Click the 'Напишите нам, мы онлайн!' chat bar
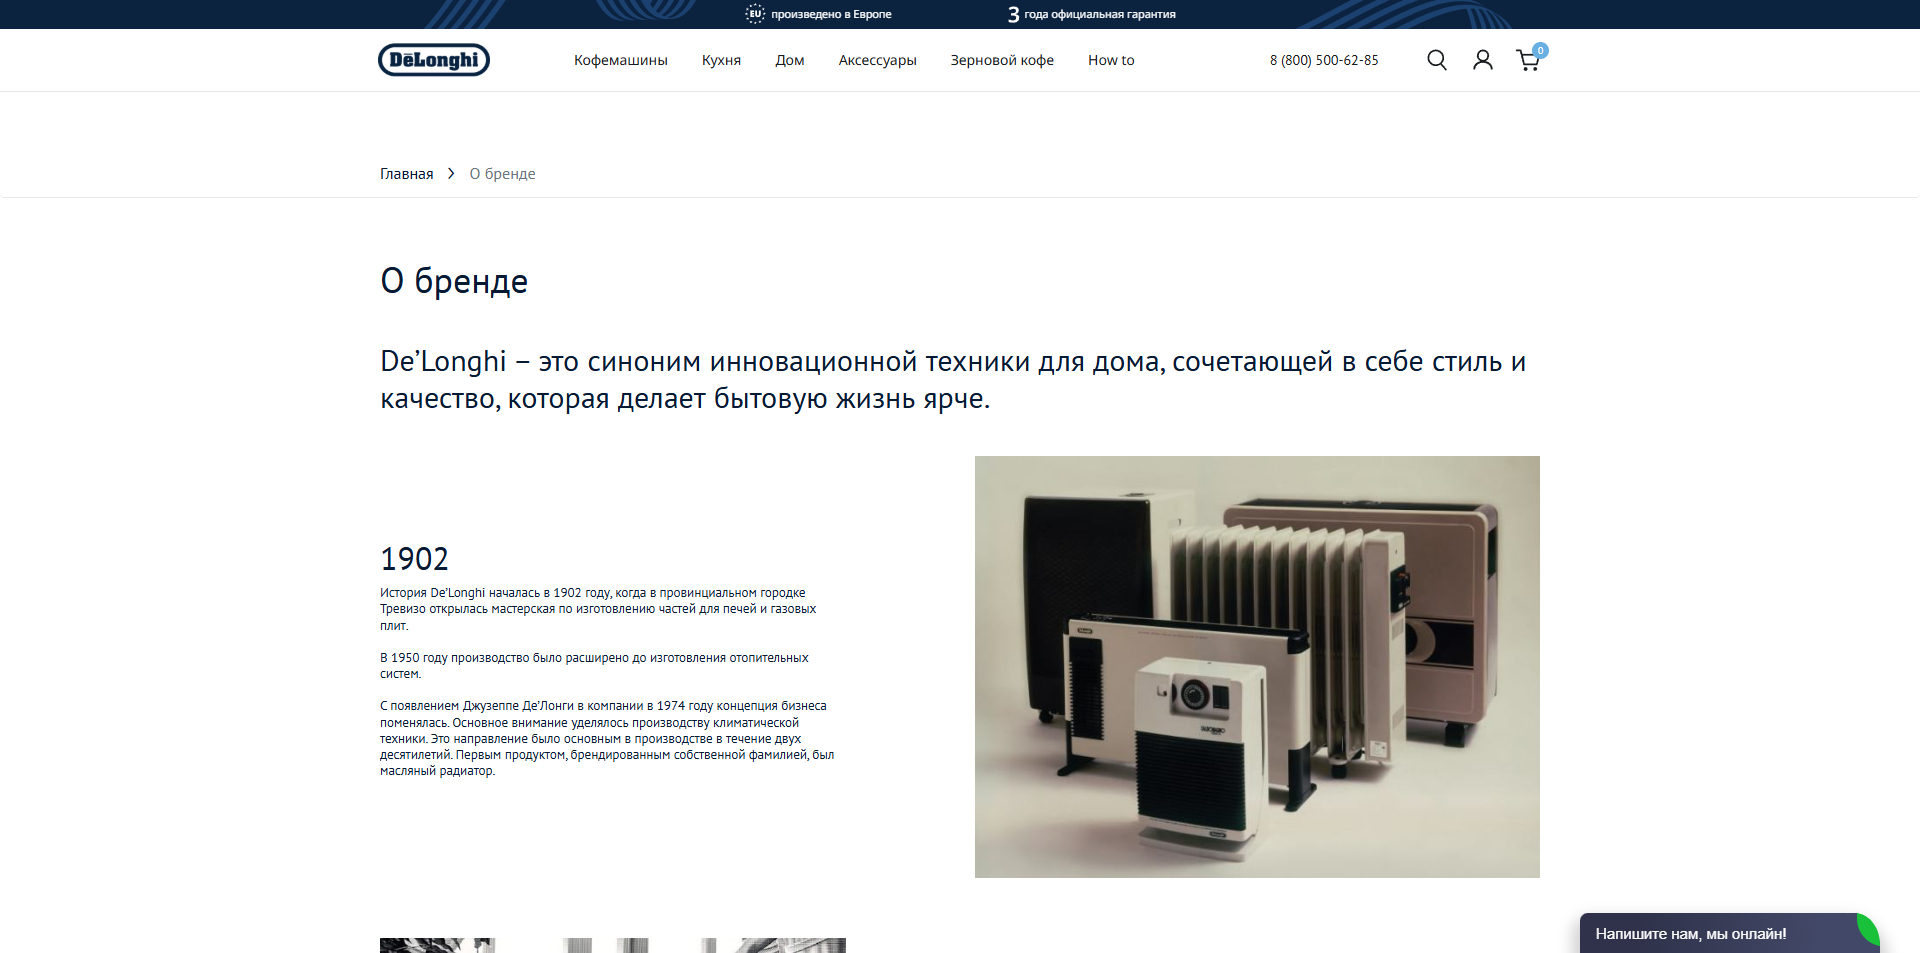Viewport: 1920px width, 953px height. [1690, 933]
